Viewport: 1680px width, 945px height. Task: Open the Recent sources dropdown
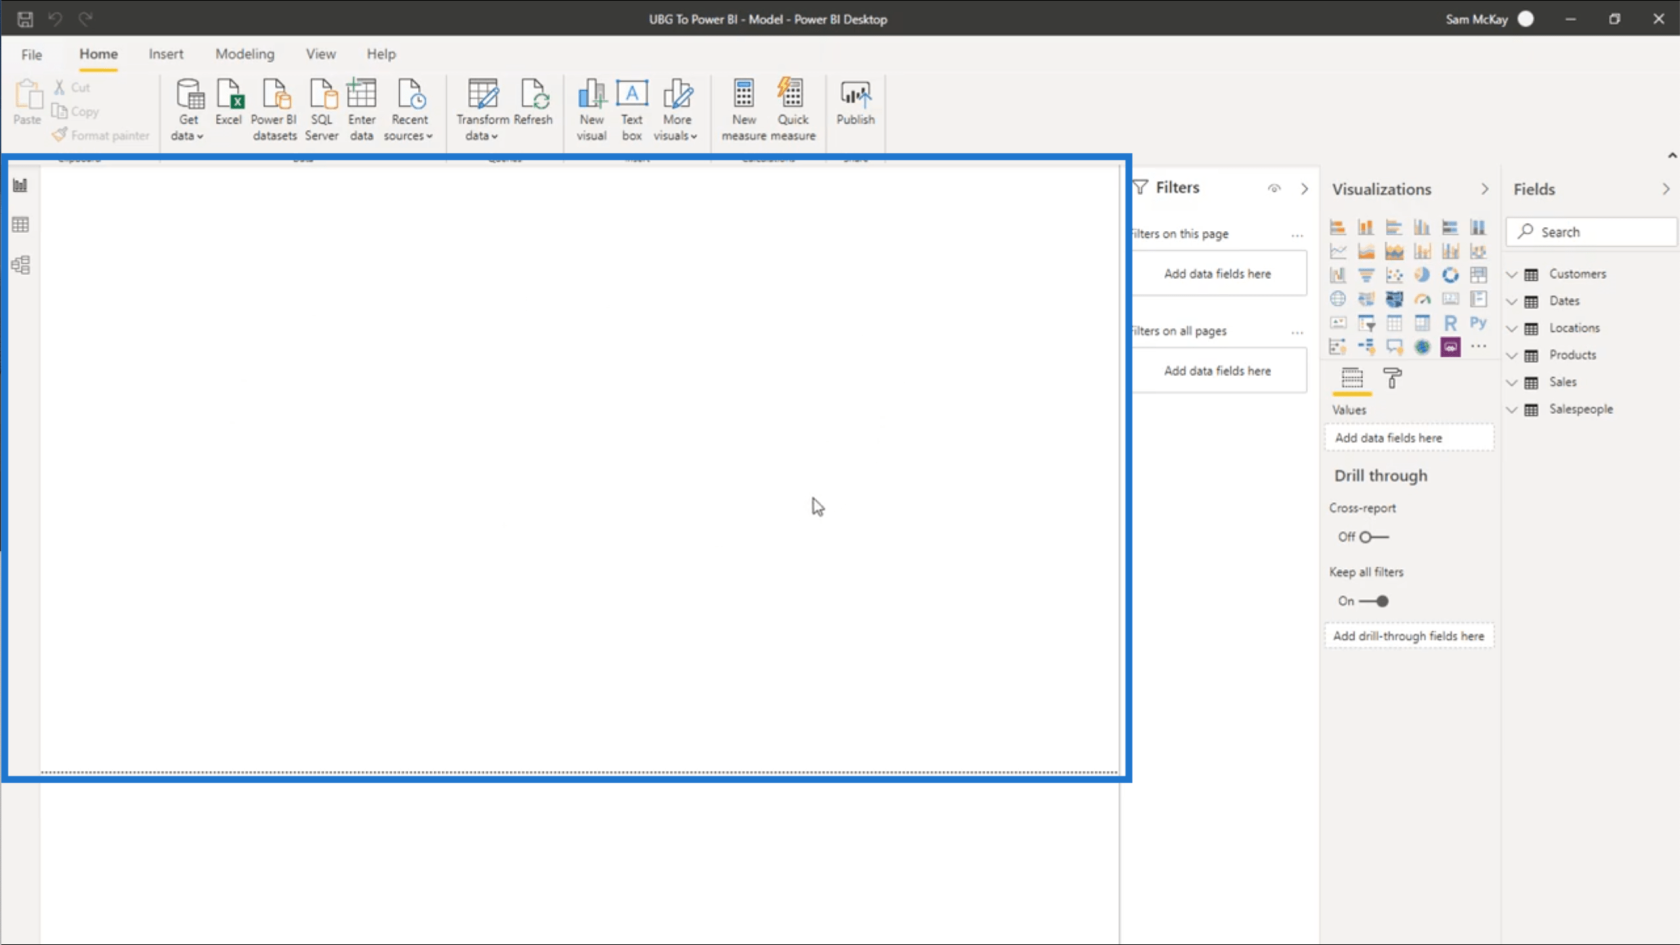coord(409,110)
